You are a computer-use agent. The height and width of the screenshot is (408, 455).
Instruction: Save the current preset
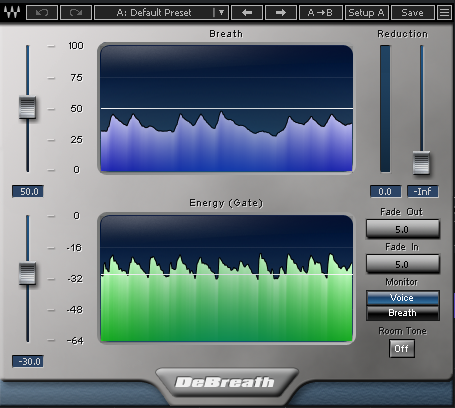point(412,13)
